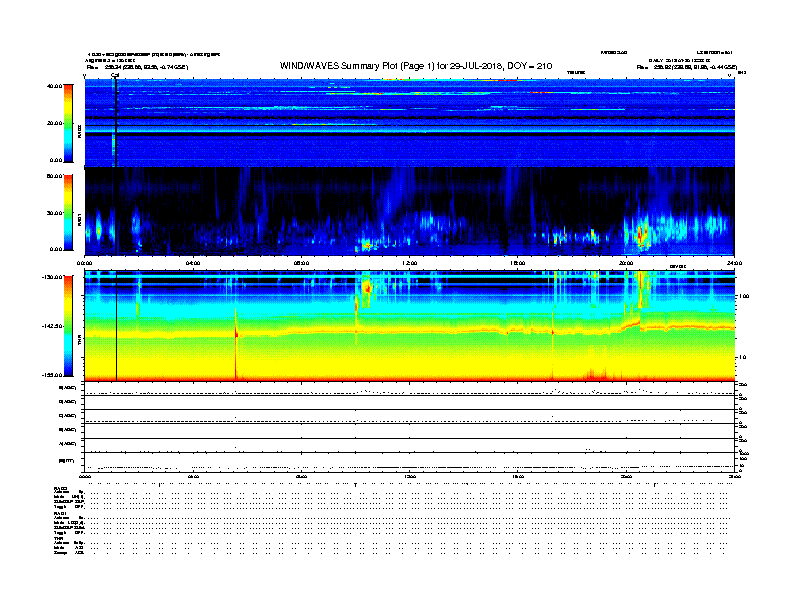The width and height of the screenshot is (792, 612).
Task: Click the 20.00 tick on RAD2 color bar
Action: point(54,123)
